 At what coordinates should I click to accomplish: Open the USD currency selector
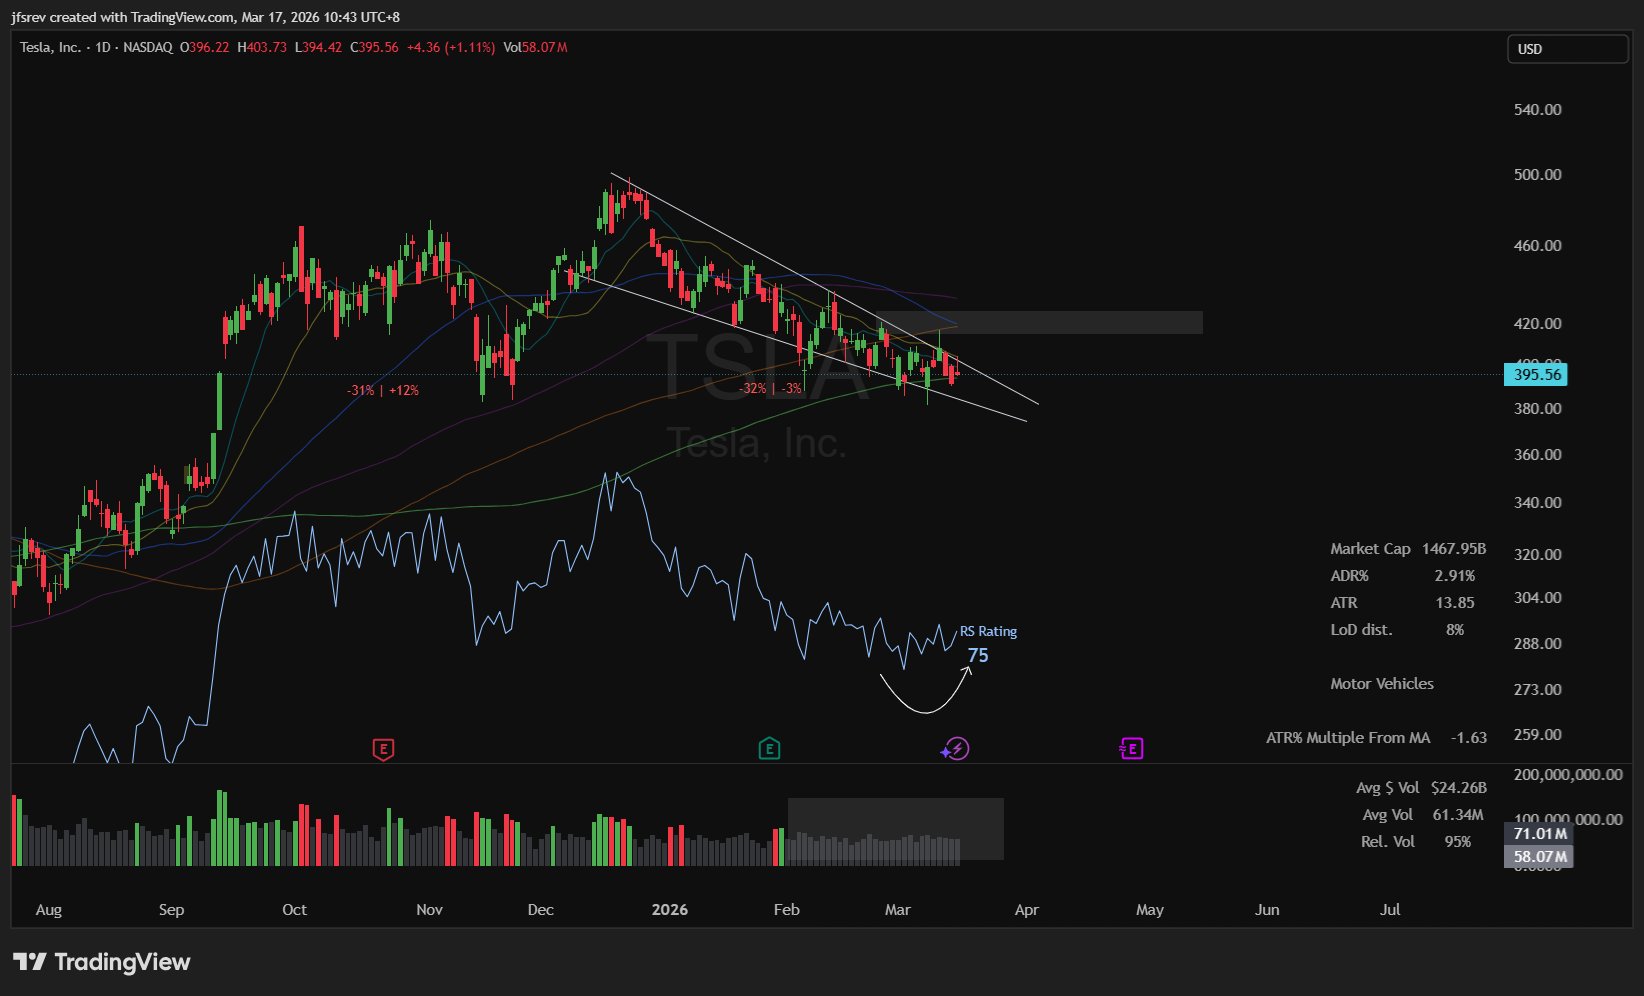1566,49
